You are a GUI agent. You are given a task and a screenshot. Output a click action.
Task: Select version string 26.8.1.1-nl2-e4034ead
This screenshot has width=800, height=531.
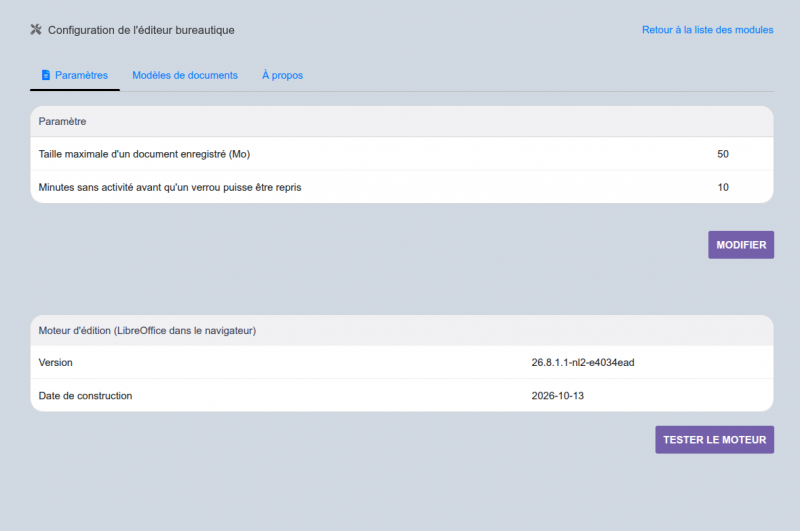[x=583, y=363]
